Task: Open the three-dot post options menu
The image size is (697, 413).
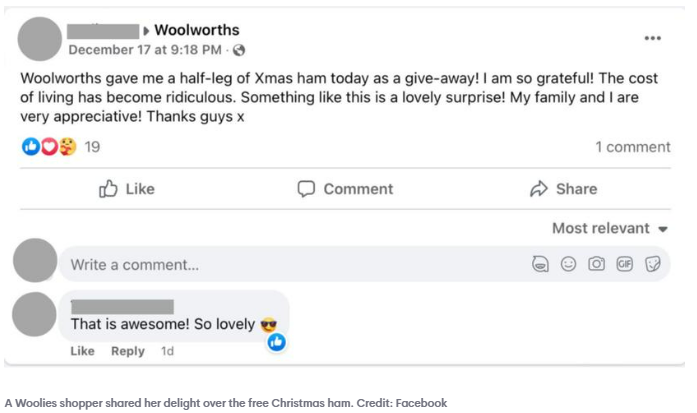Action: 652,38
